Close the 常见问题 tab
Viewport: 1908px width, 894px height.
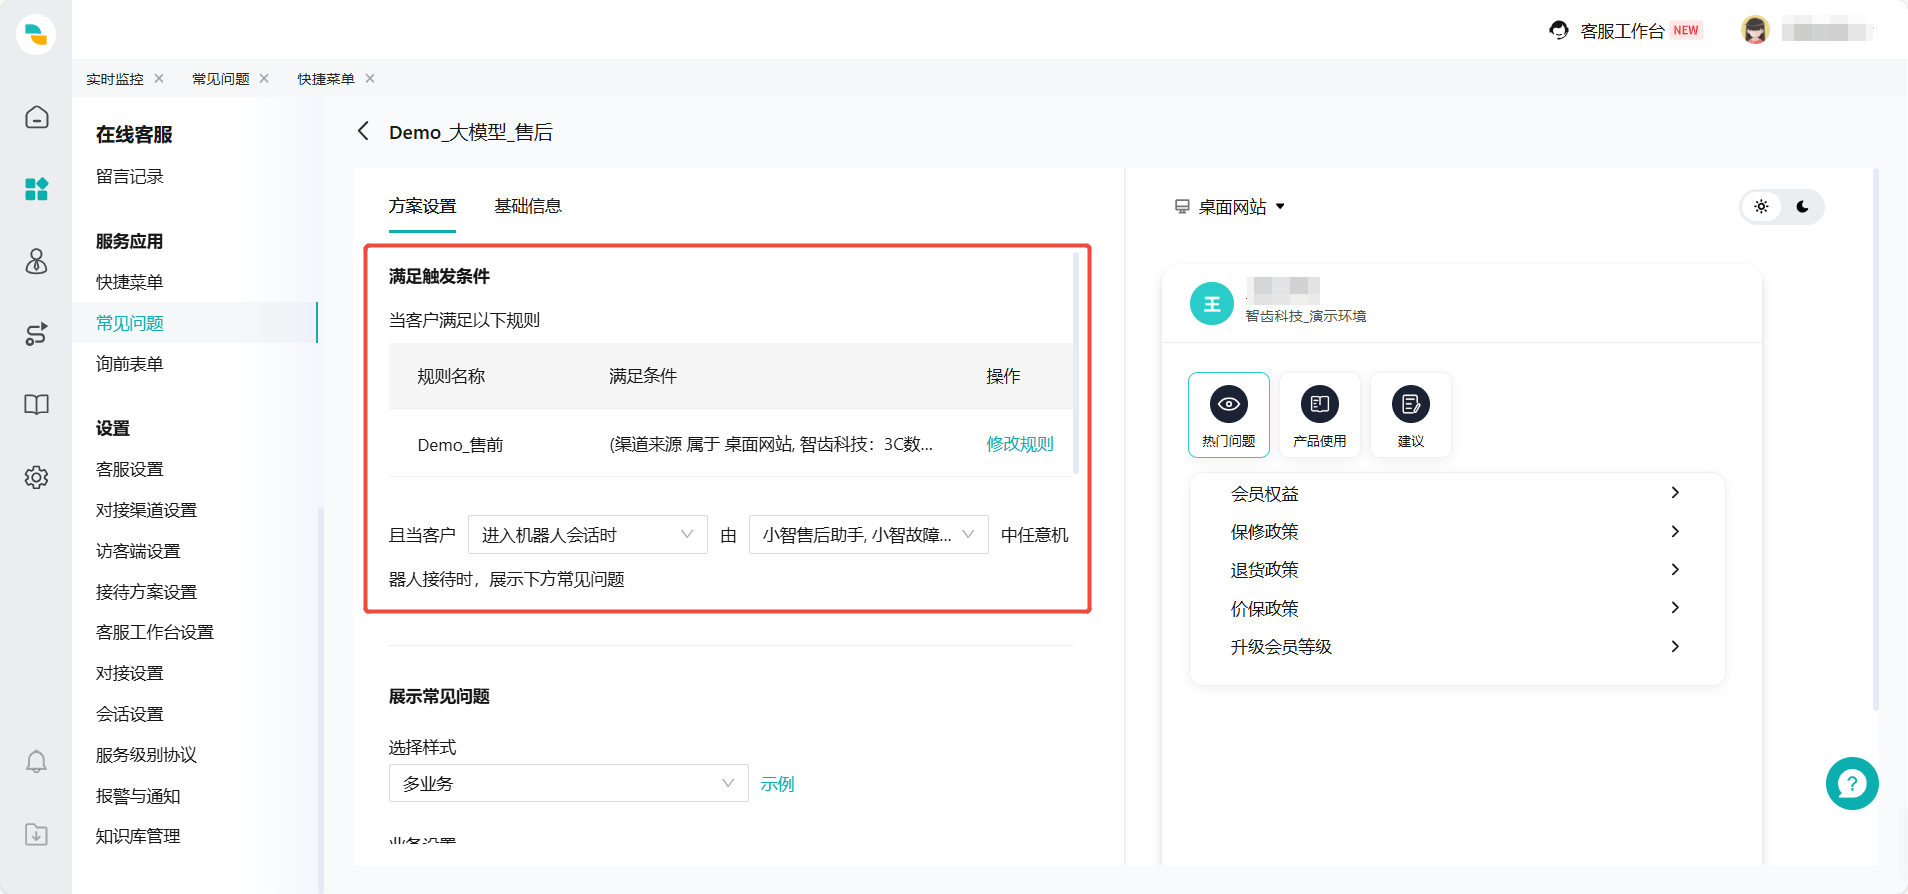pos(264,78)
